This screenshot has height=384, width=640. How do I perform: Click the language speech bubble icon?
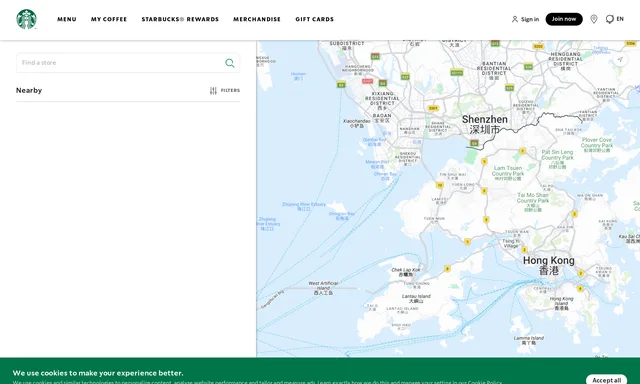pos(610,19)
